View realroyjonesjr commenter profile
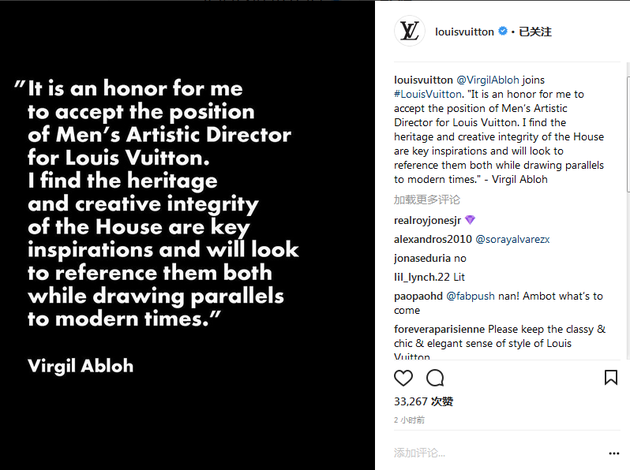 pyautogui.click(x=427, y=220)
